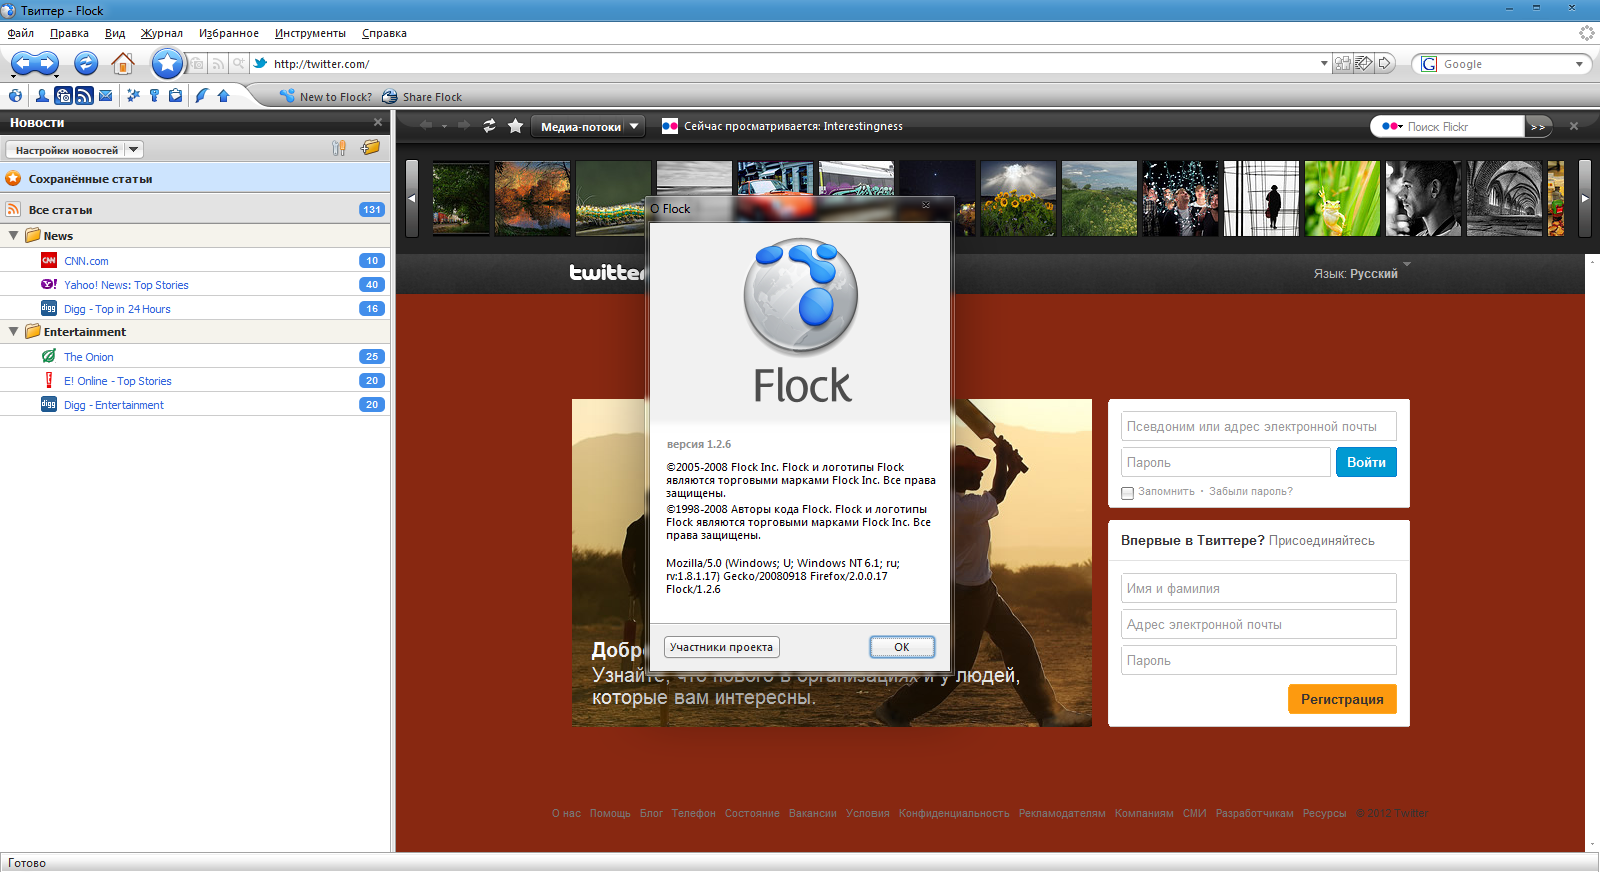Collapse the Entertainment folder
This screenshot has height=872, width=1600.
point(13,332)
